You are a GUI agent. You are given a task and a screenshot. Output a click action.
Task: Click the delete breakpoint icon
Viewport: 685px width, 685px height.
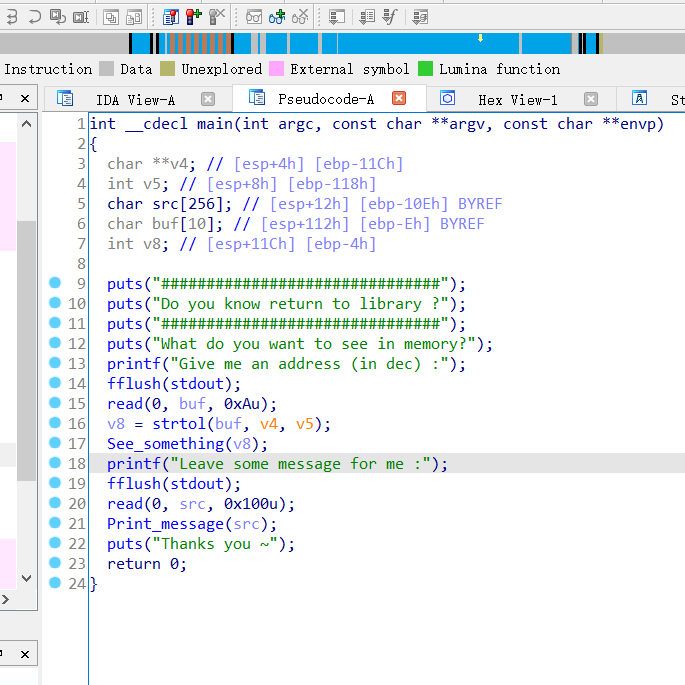pyautogui.click(x=217, y=17)
